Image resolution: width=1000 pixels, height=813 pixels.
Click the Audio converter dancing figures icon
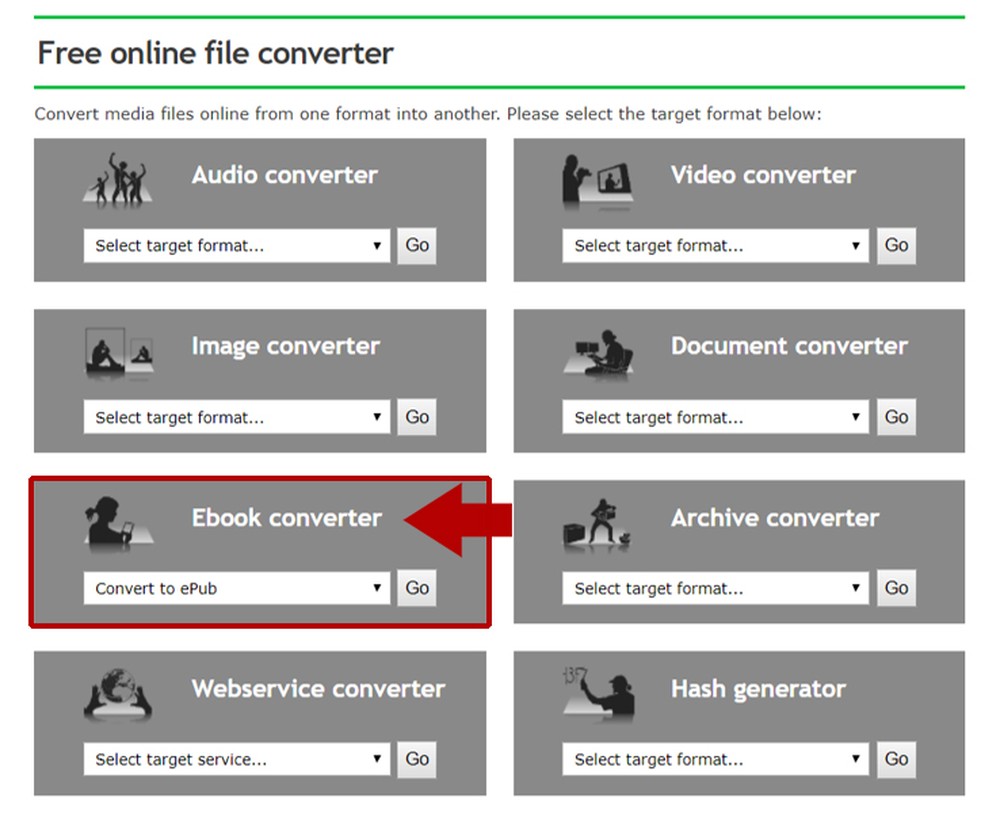tap(116, 181)
